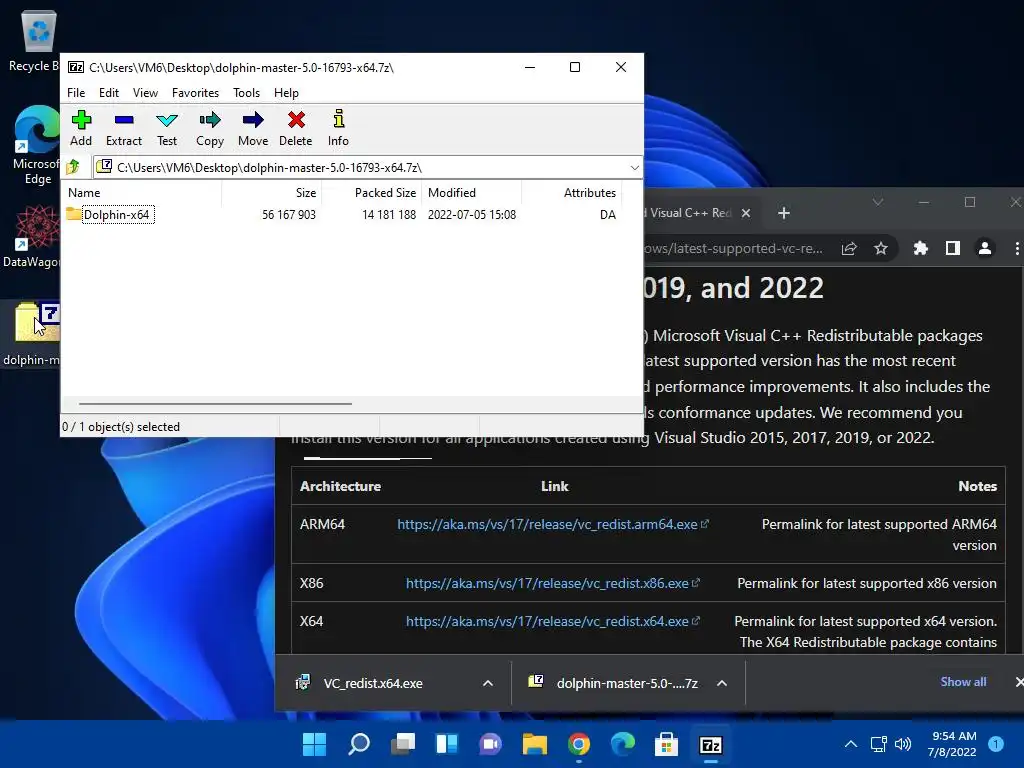Open Microsoft Store from the taskbar
1024x768 pixels.
pos(666,744)
